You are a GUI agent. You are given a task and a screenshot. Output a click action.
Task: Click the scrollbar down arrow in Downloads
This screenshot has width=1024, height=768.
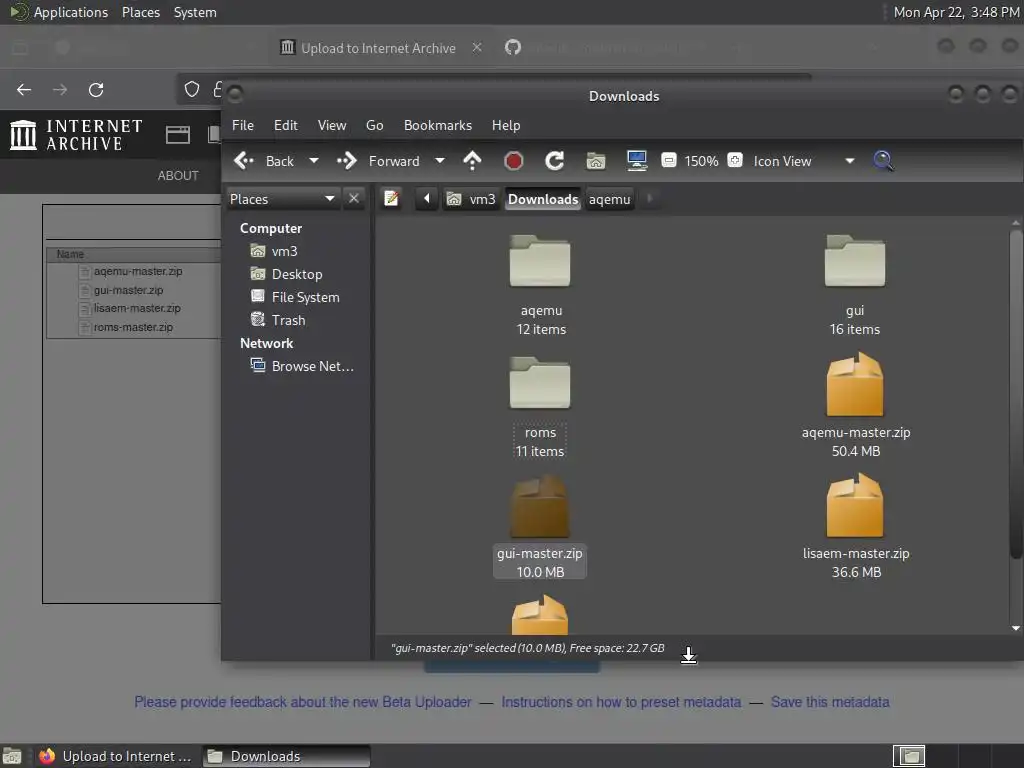[1016, 628]
